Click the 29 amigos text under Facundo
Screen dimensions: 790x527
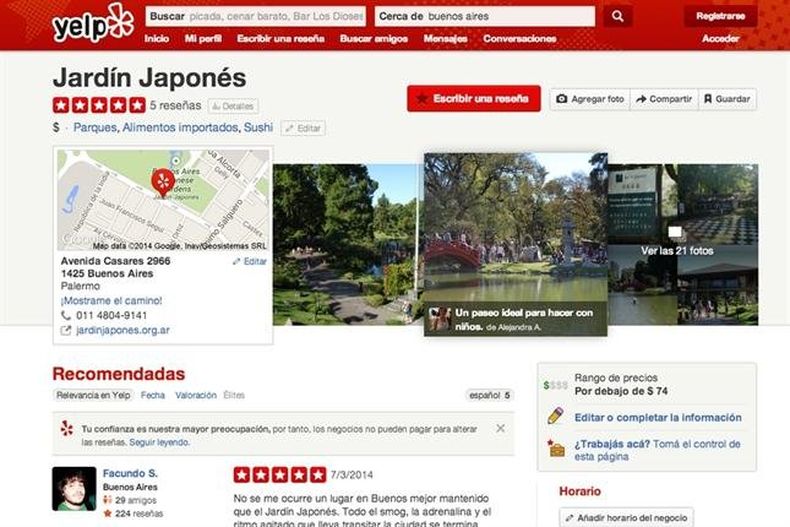click(136, 500)
